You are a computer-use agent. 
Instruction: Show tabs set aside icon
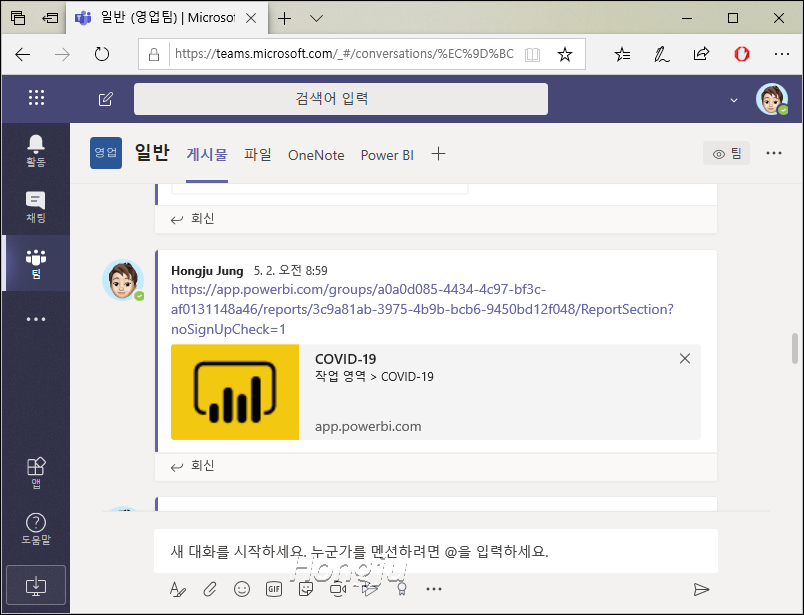18,18
